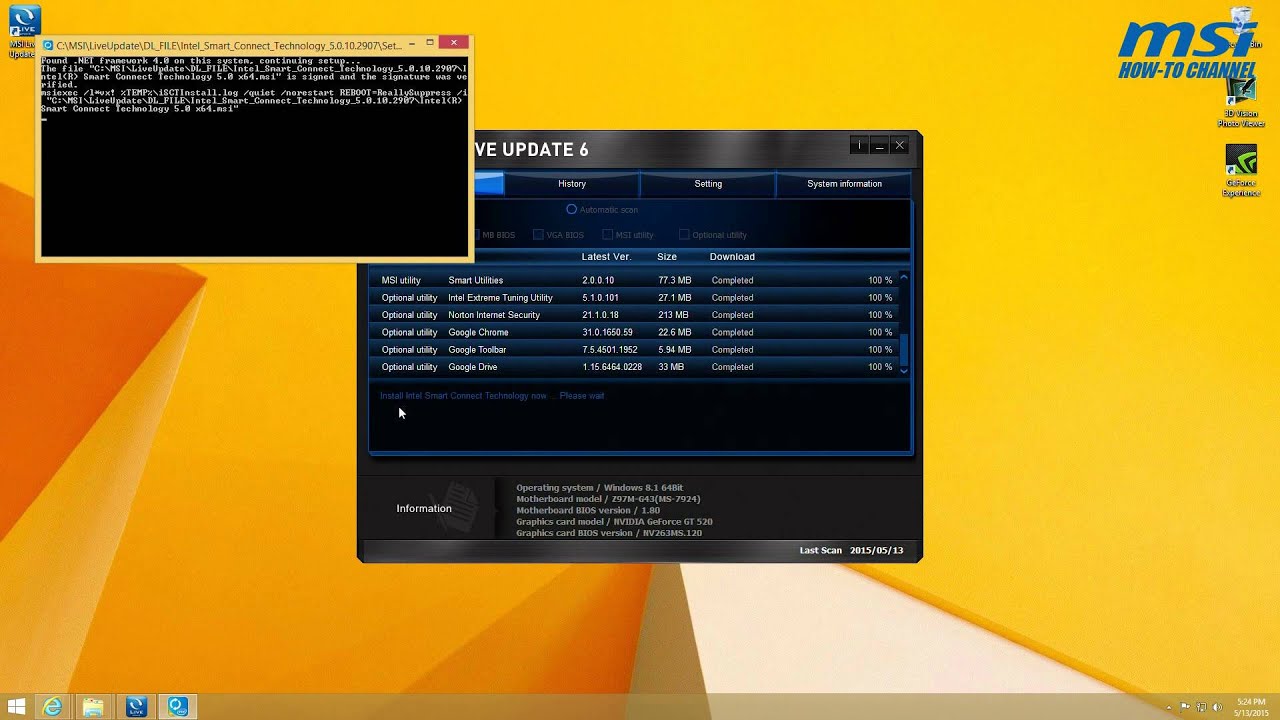Toggle the Optional utility checkbox

click(x=684, y=235)
